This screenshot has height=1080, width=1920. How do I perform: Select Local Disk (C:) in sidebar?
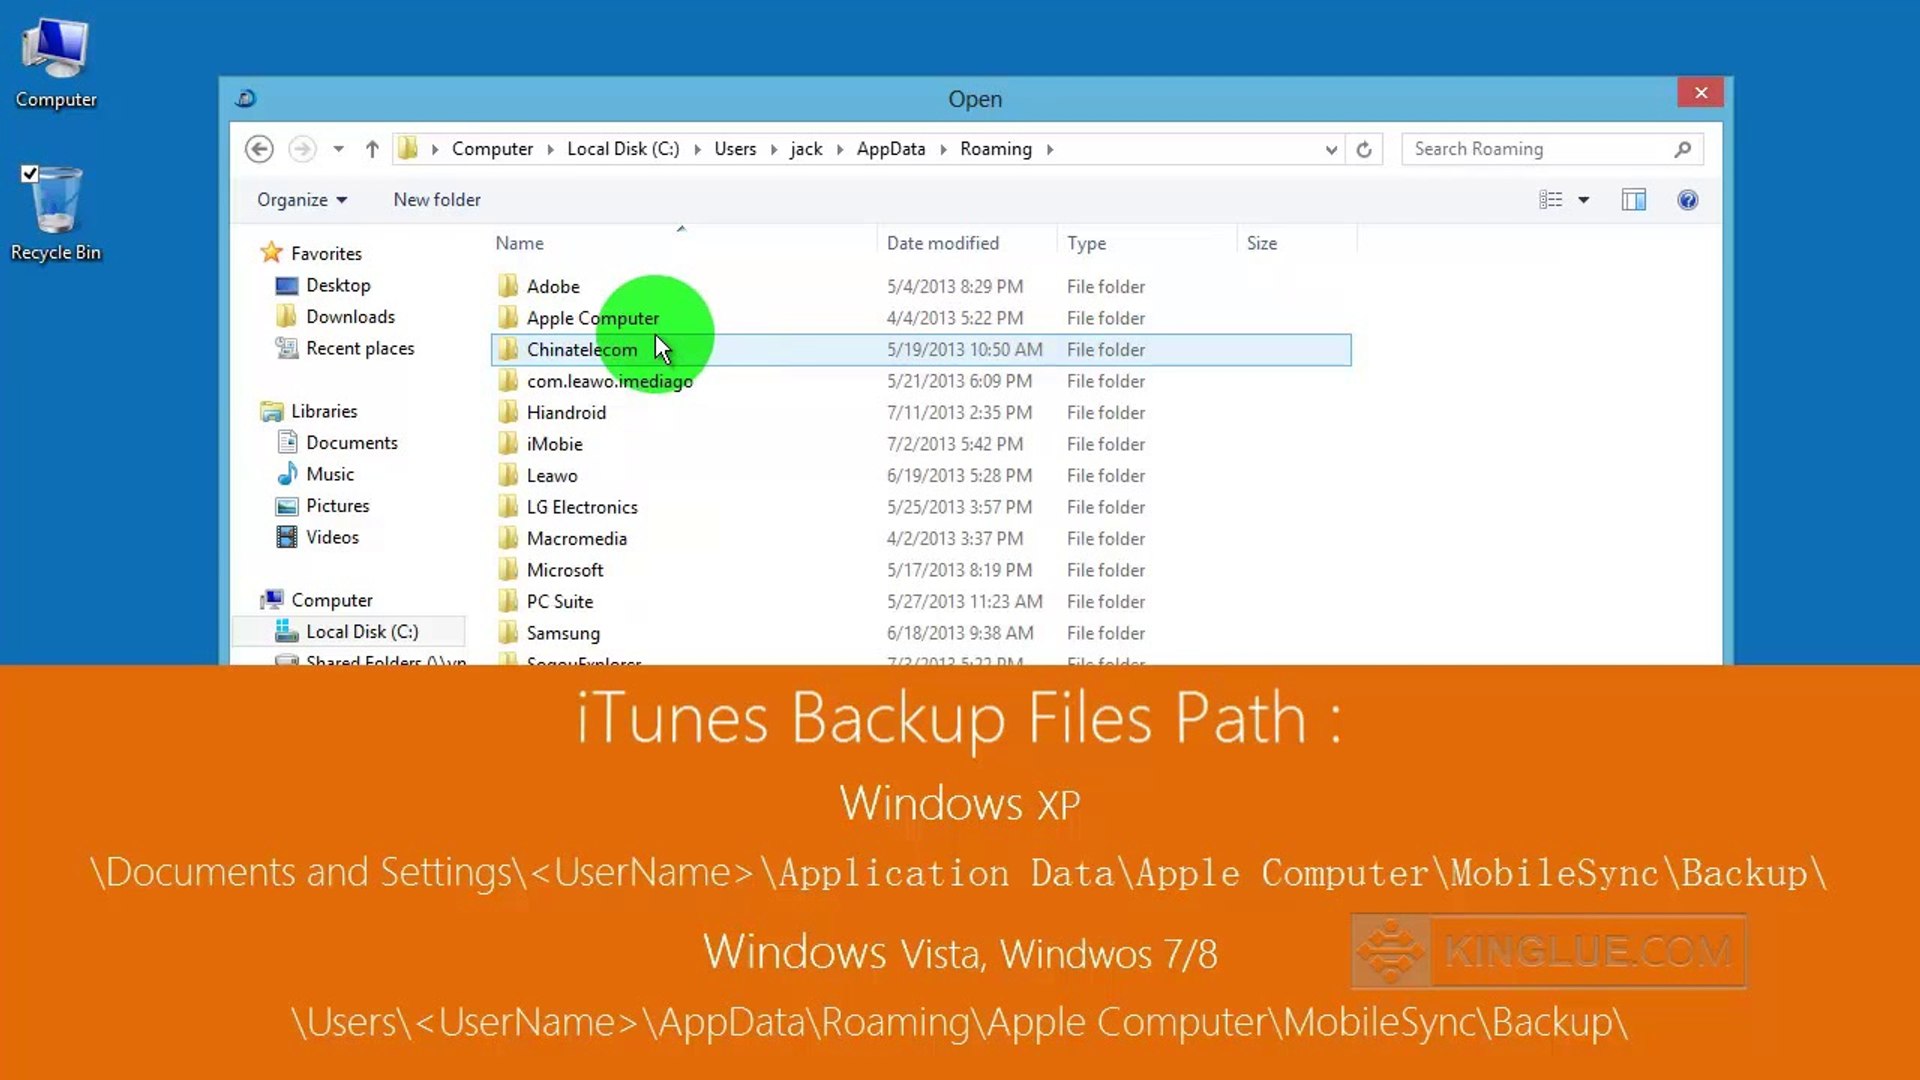pos(362,632)
